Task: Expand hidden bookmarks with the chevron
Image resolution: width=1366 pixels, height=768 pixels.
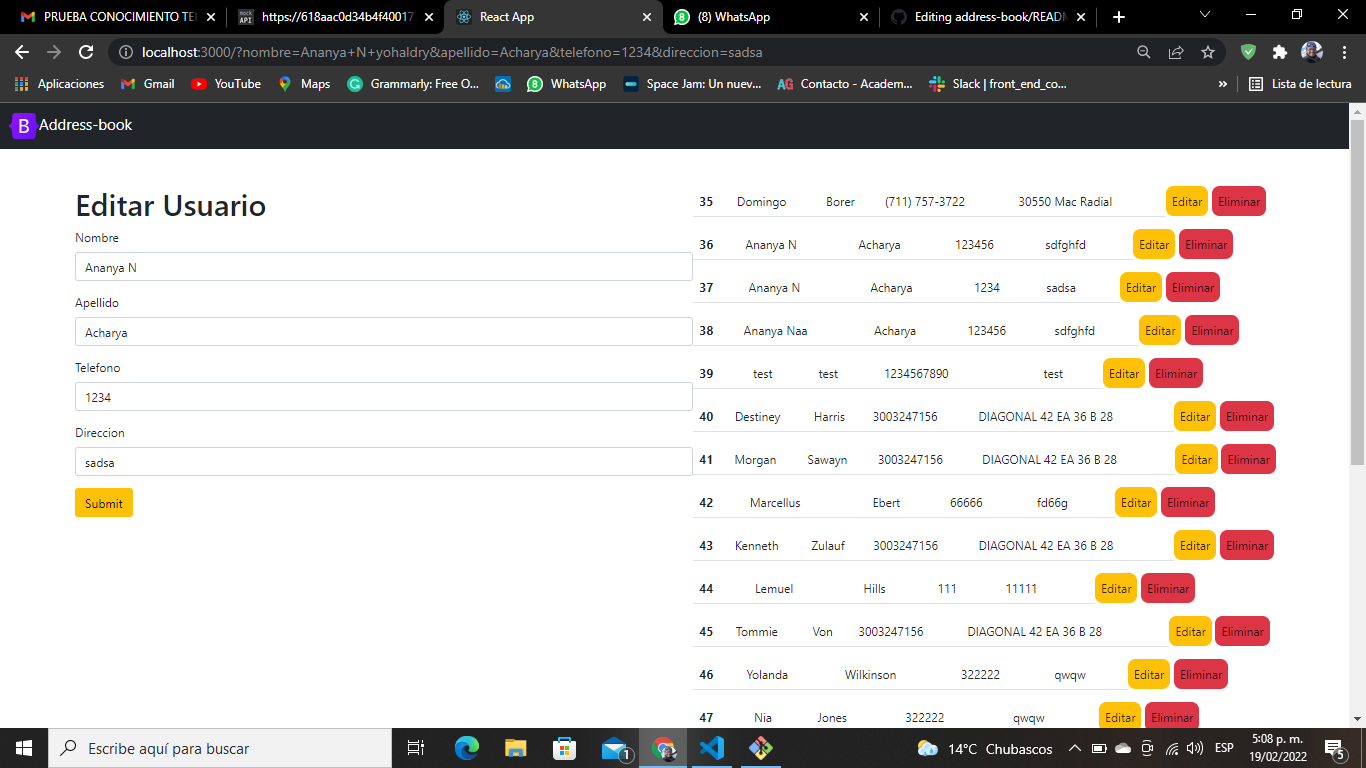Action: [1222, 84]
